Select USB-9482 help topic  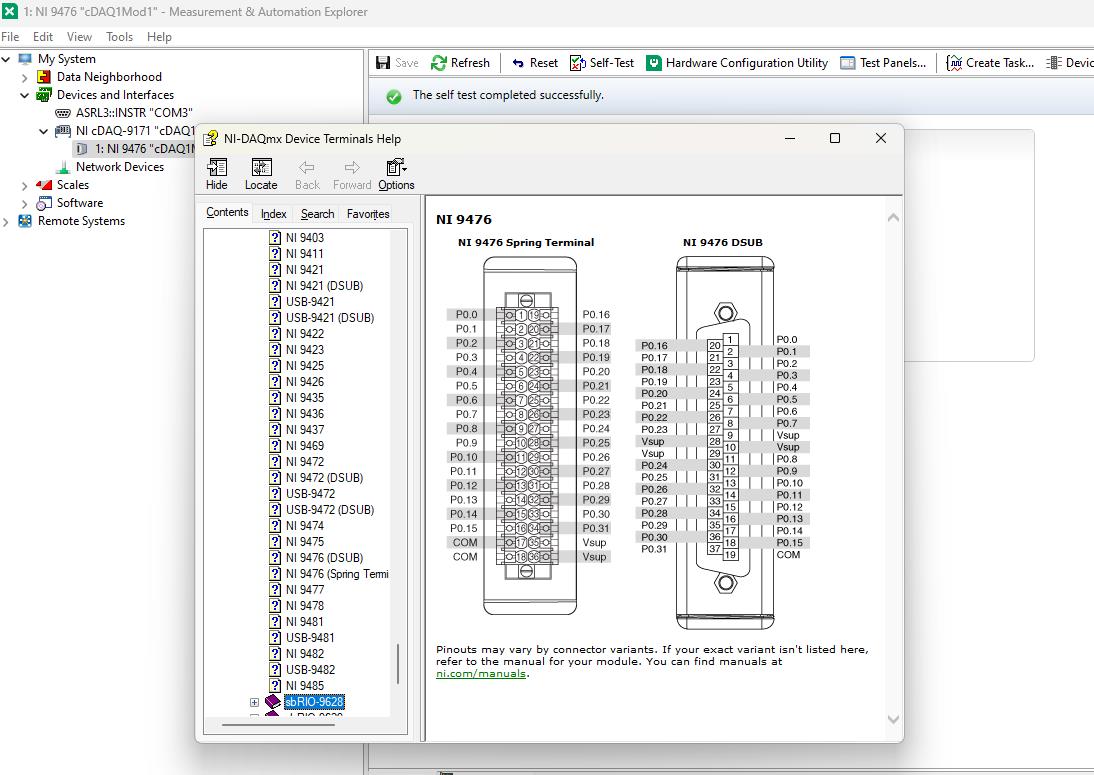click(310, 670)
